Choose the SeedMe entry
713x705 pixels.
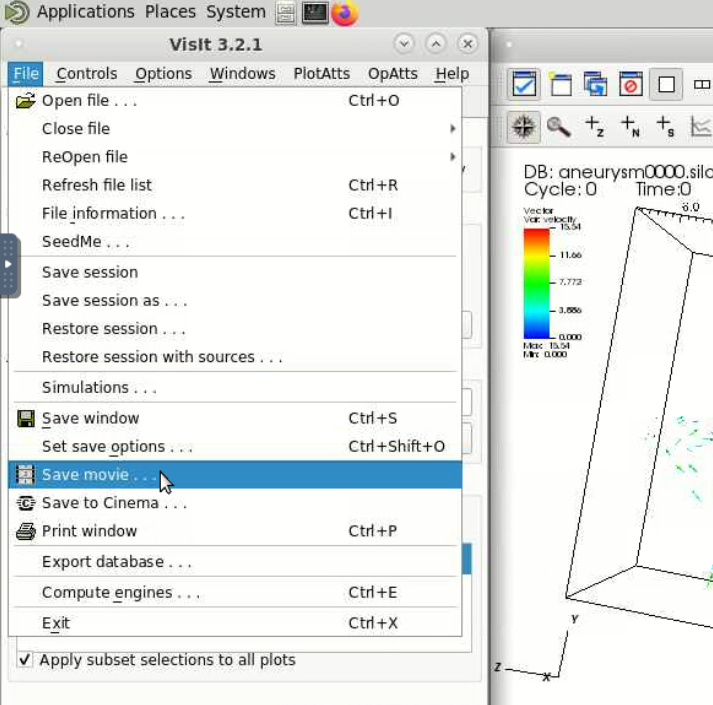[x=235, y=242]
